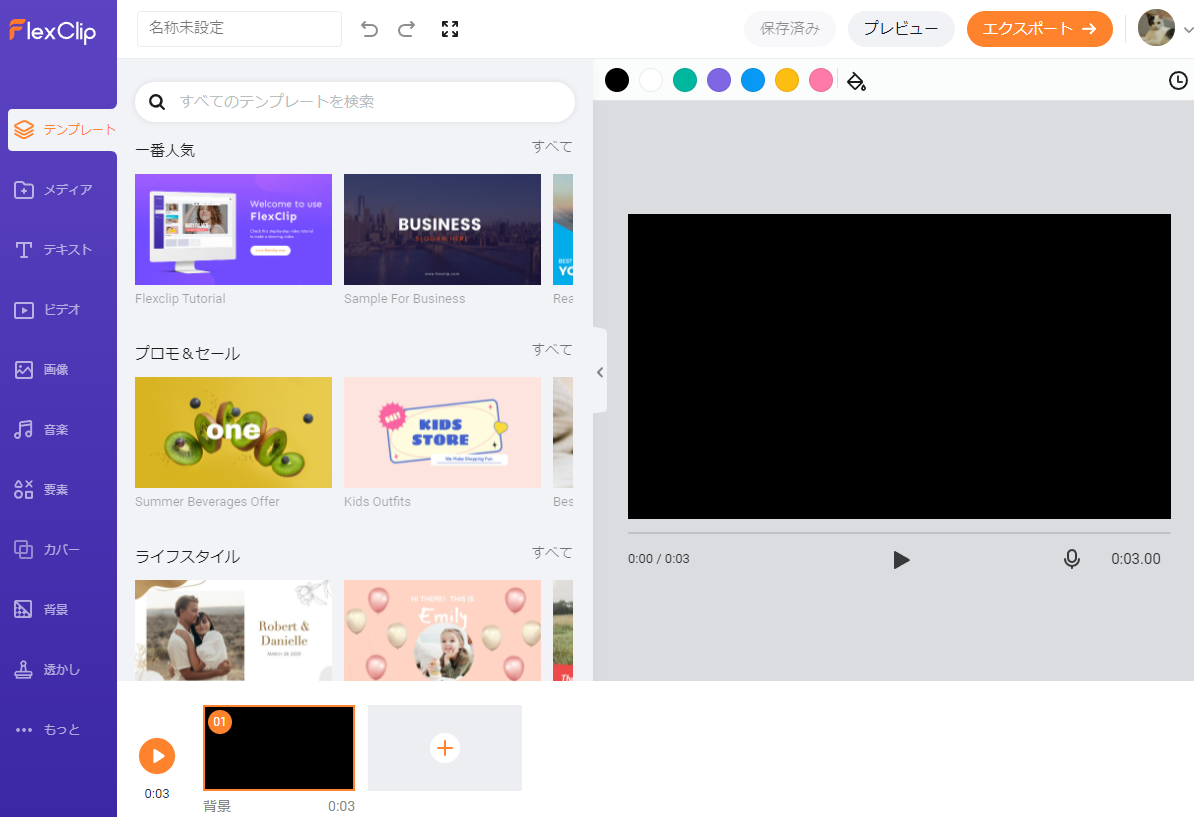The width and height of the screenshot is (1194, 817).
Task: Click the black video canvas
Action: coord(899,366)
